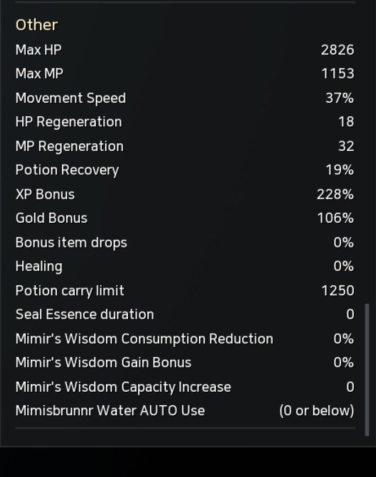Click Mimir's Wisdom Consumption Reduction stat
The width and height of the screenshot is (376, 477).
tap(185, 339)
